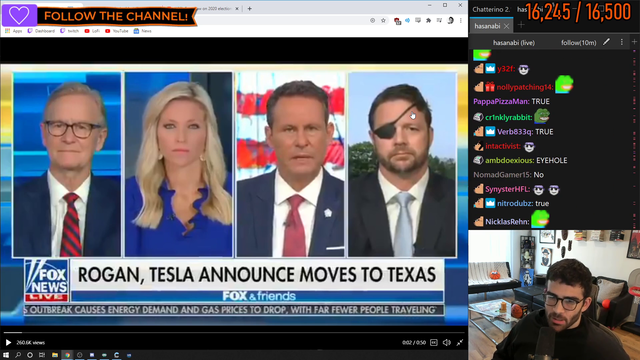The height and width of the screenshot is (360, 640).
Task: Play the Fox News video
Action: (8, 342)
